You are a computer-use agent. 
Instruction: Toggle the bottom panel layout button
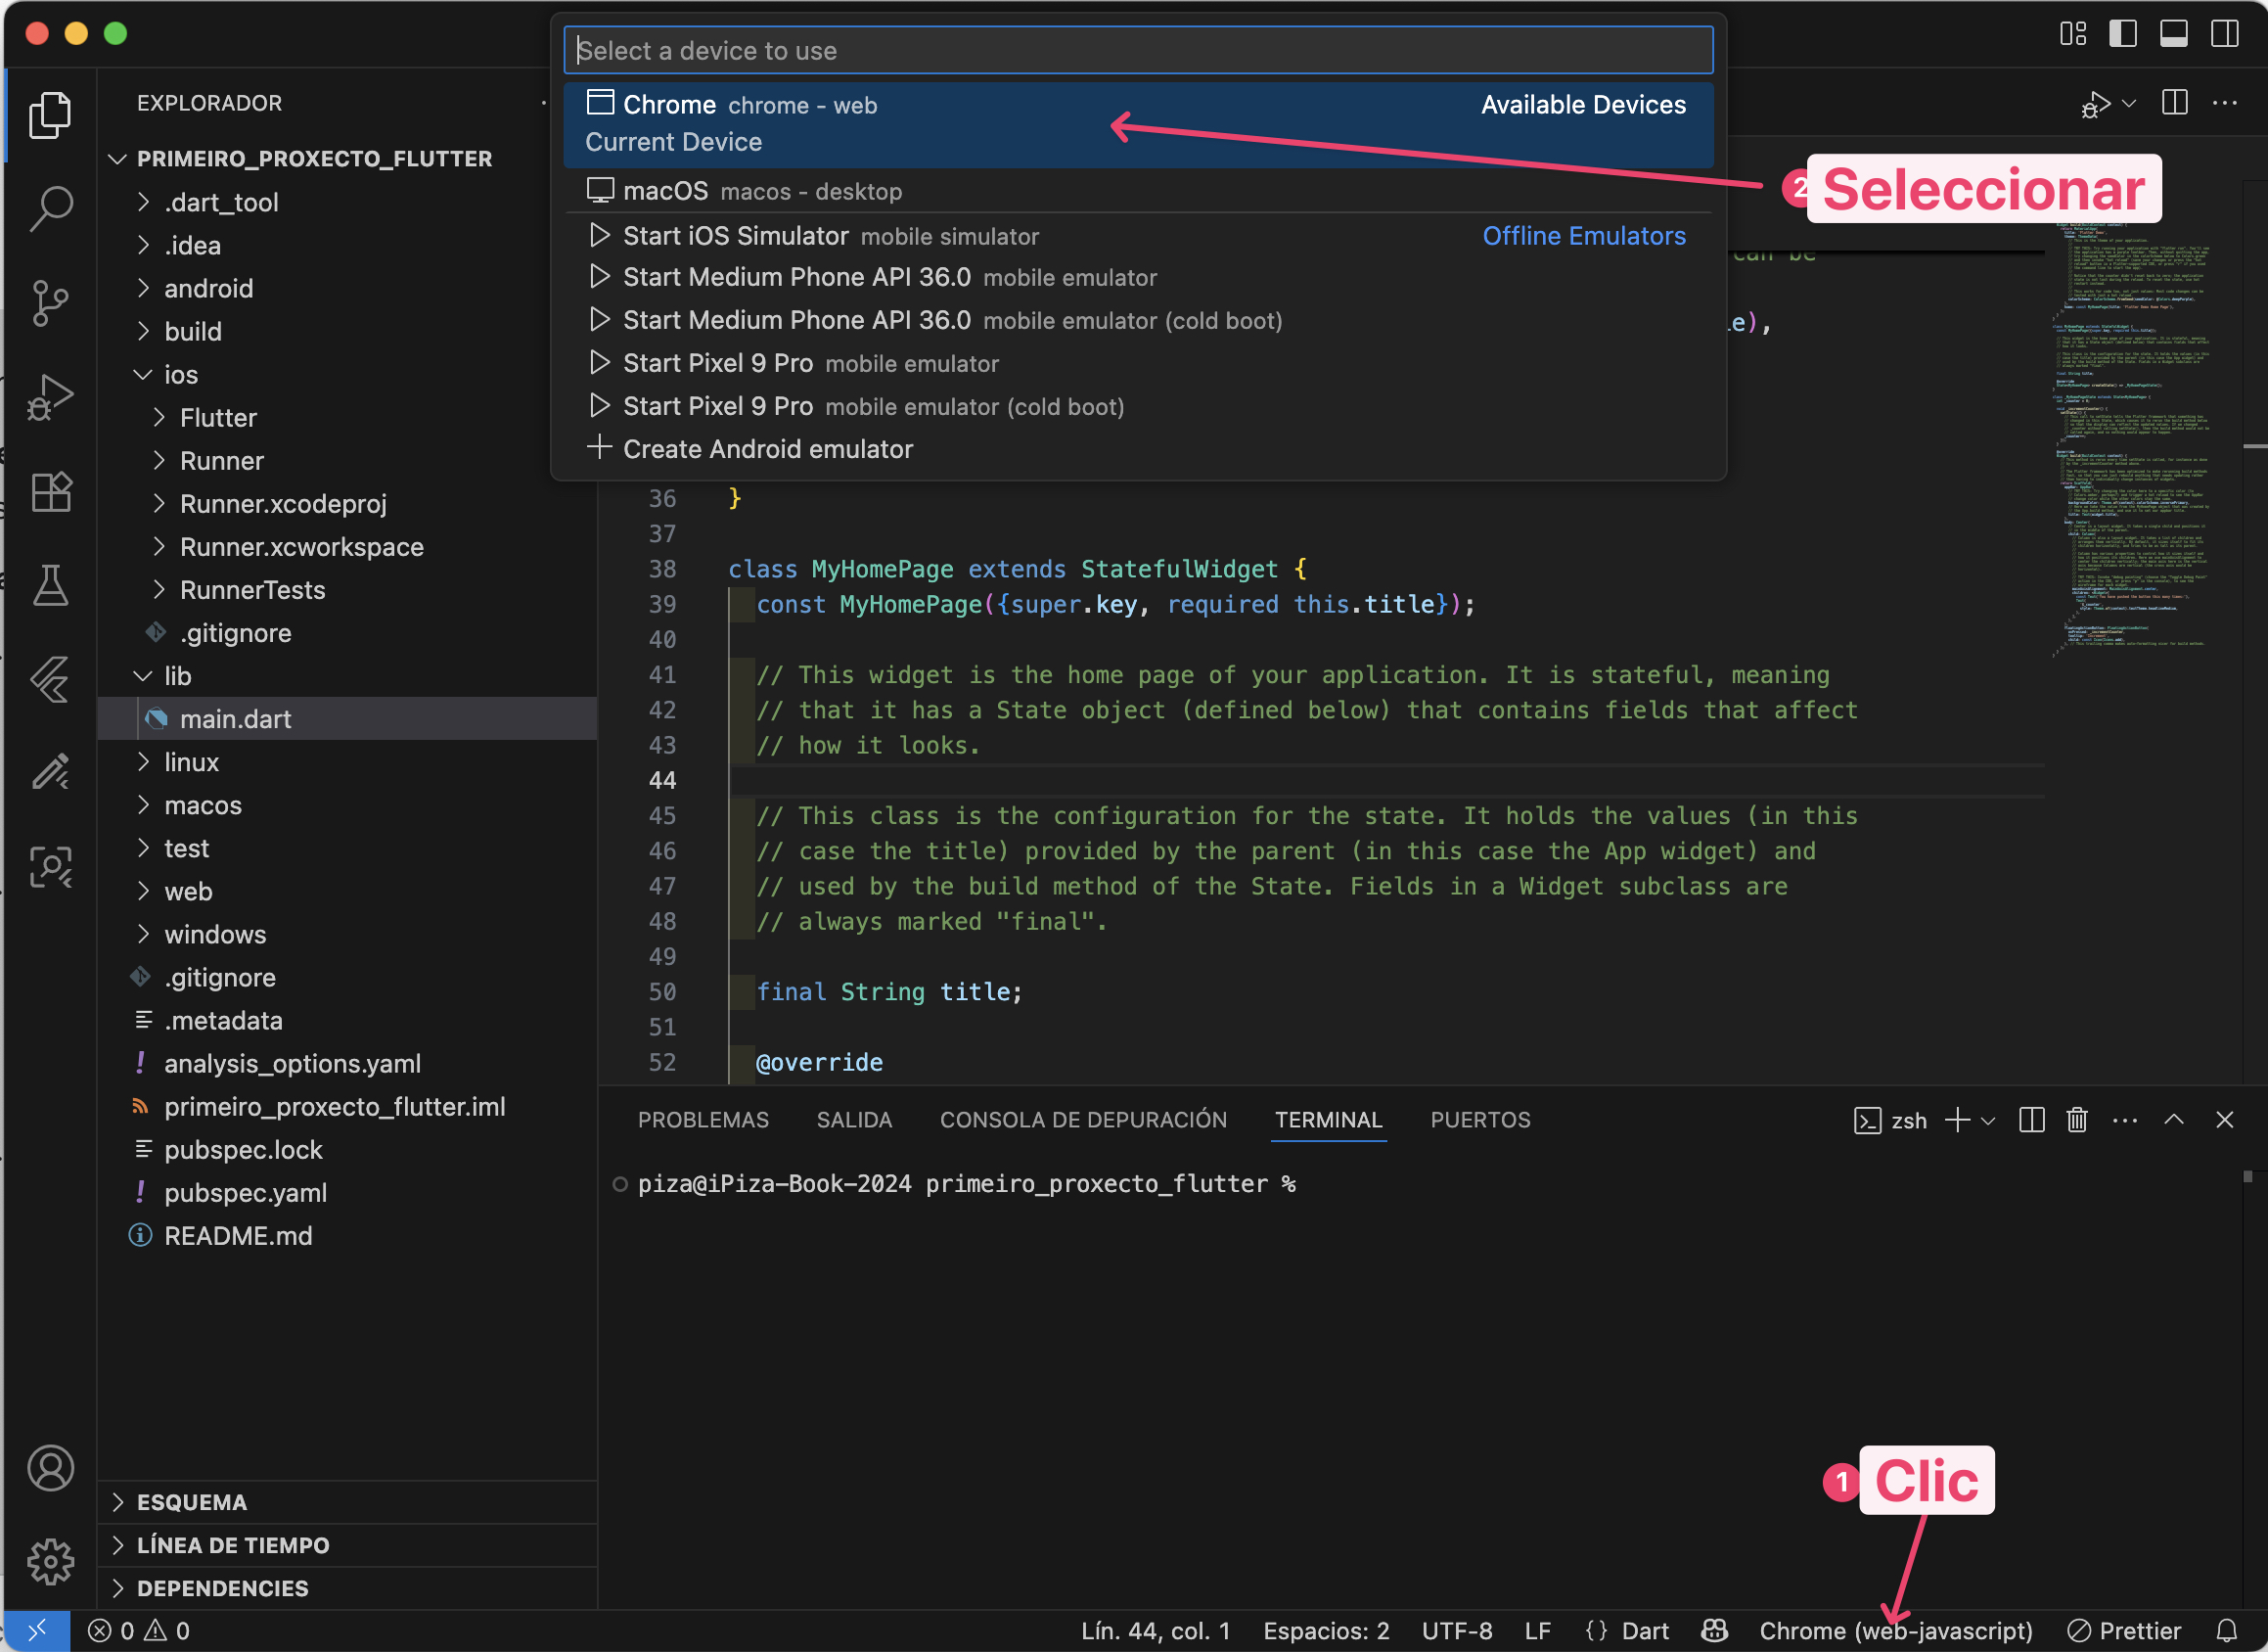coord(2173,33)
